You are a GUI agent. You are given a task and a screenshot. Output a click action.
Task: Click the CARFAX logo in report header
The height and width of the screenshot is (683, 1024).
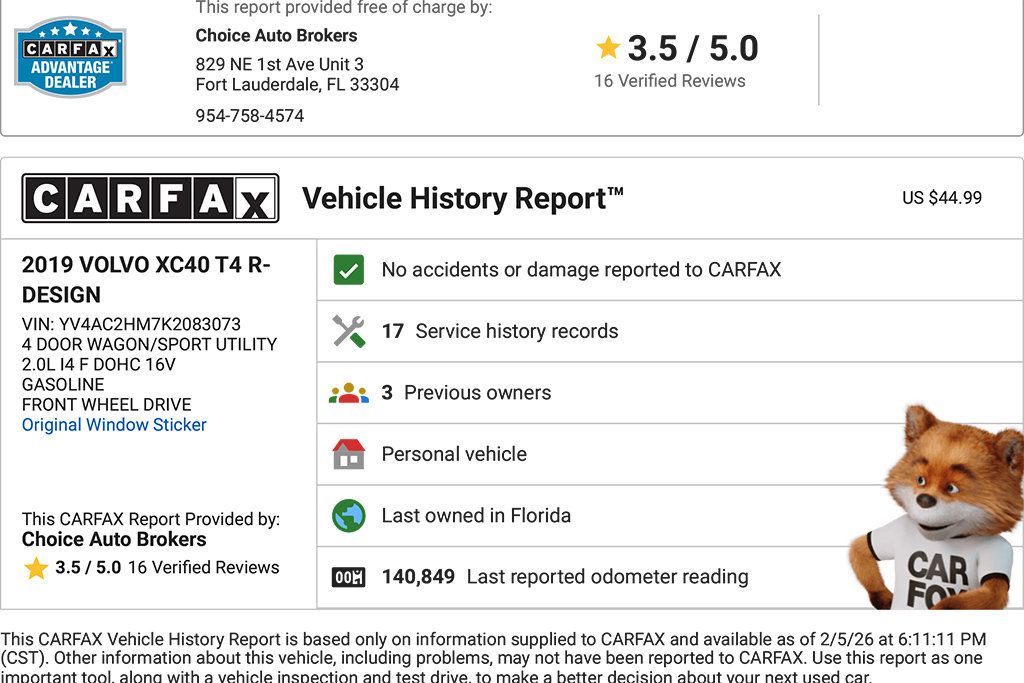[150, 198]
